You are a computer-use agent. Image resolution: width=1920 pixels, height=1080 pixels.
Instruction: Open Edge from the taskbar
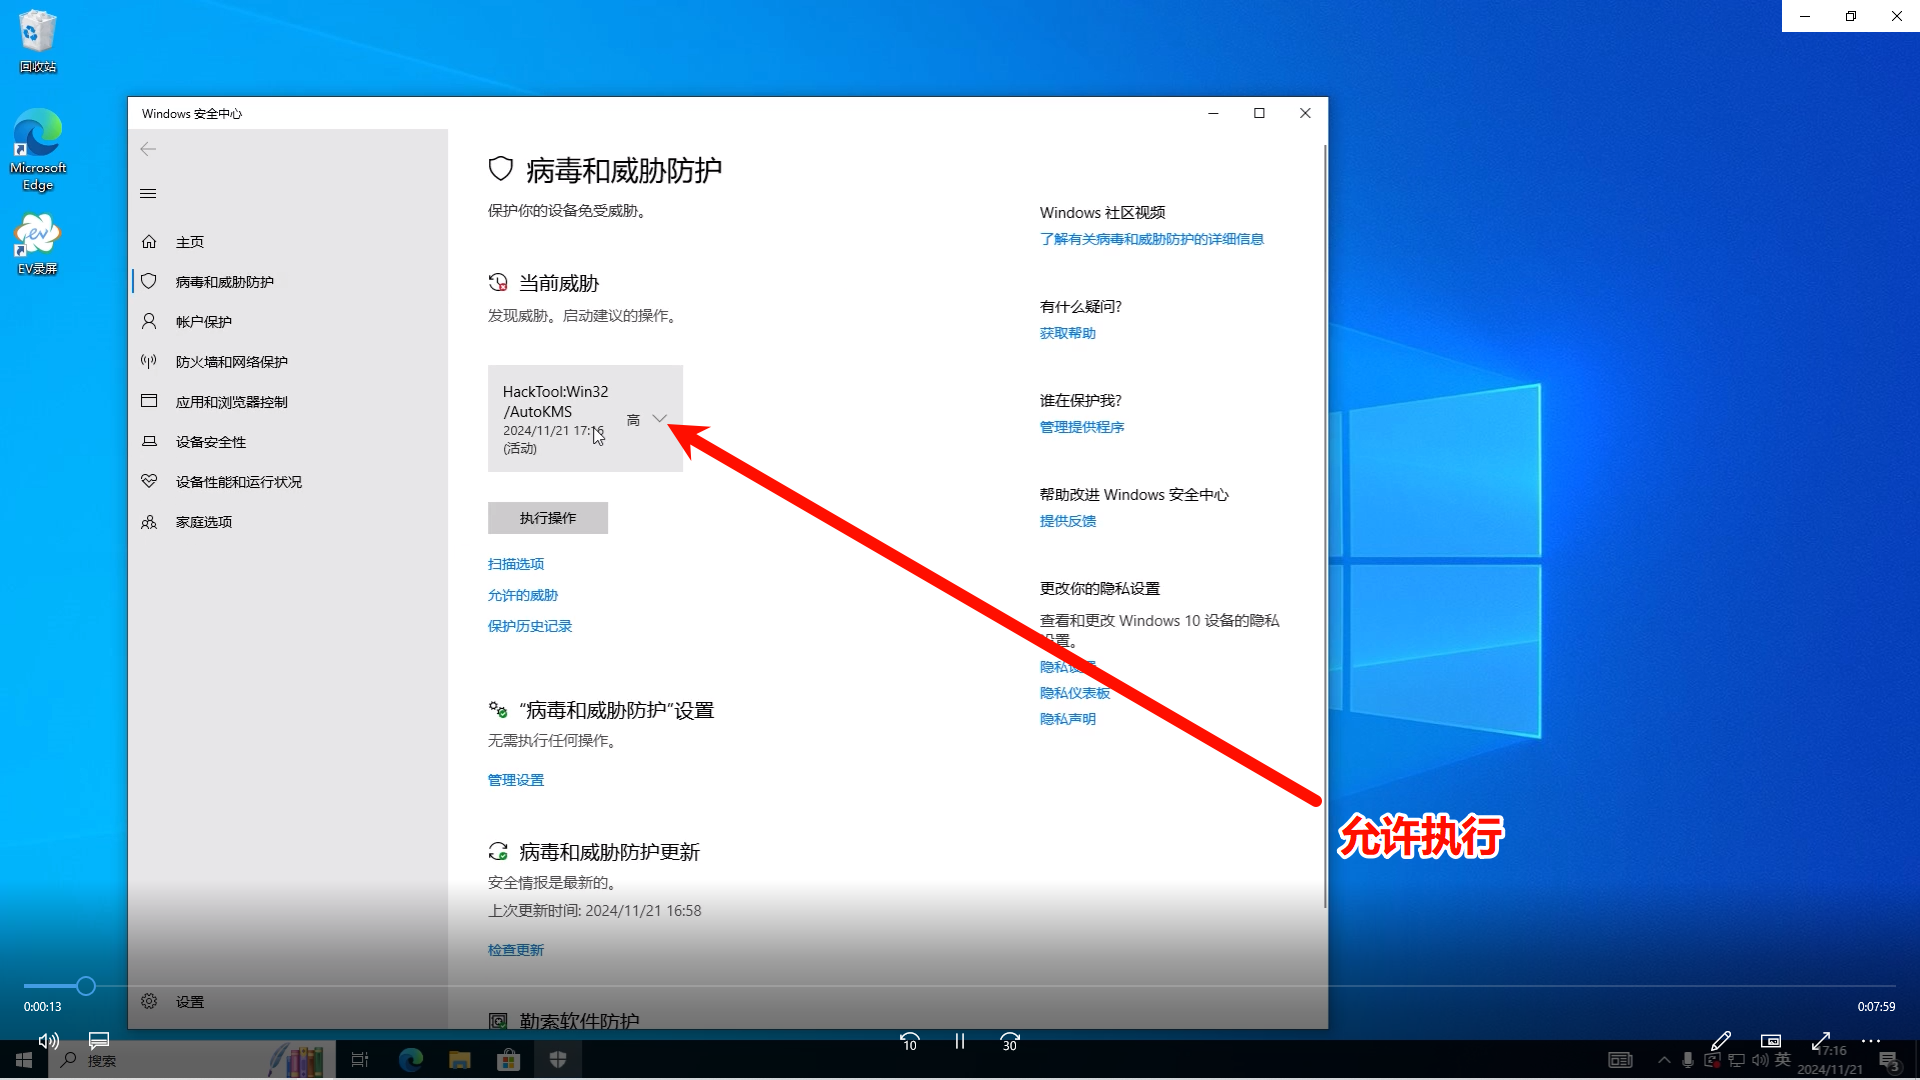411,1060
